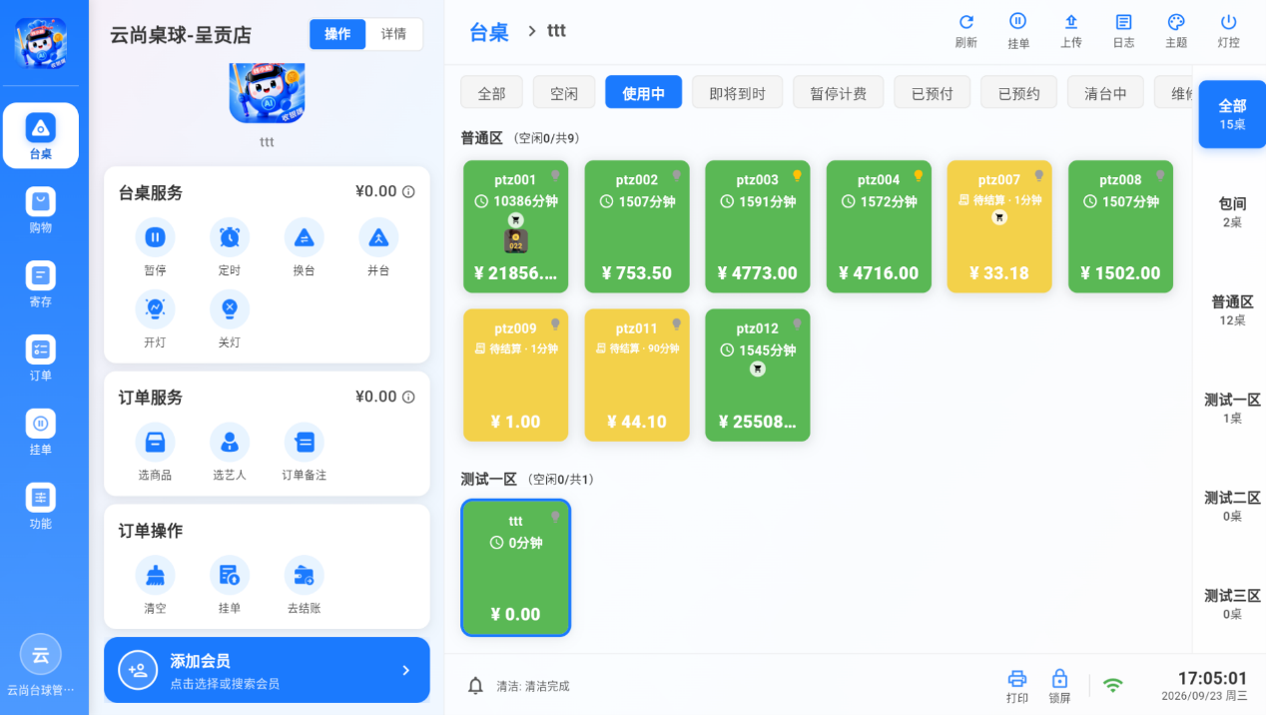Image resolution: width=1266 pixels, height=715 pixels.
Task: Select the 操作 operations toggle
Action: 338,34
